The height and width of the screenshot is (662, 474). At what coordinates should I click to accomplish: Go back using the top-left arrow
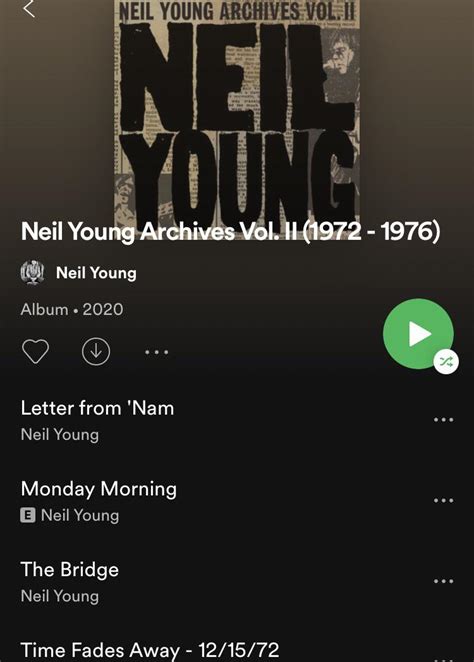pos(29,9)
